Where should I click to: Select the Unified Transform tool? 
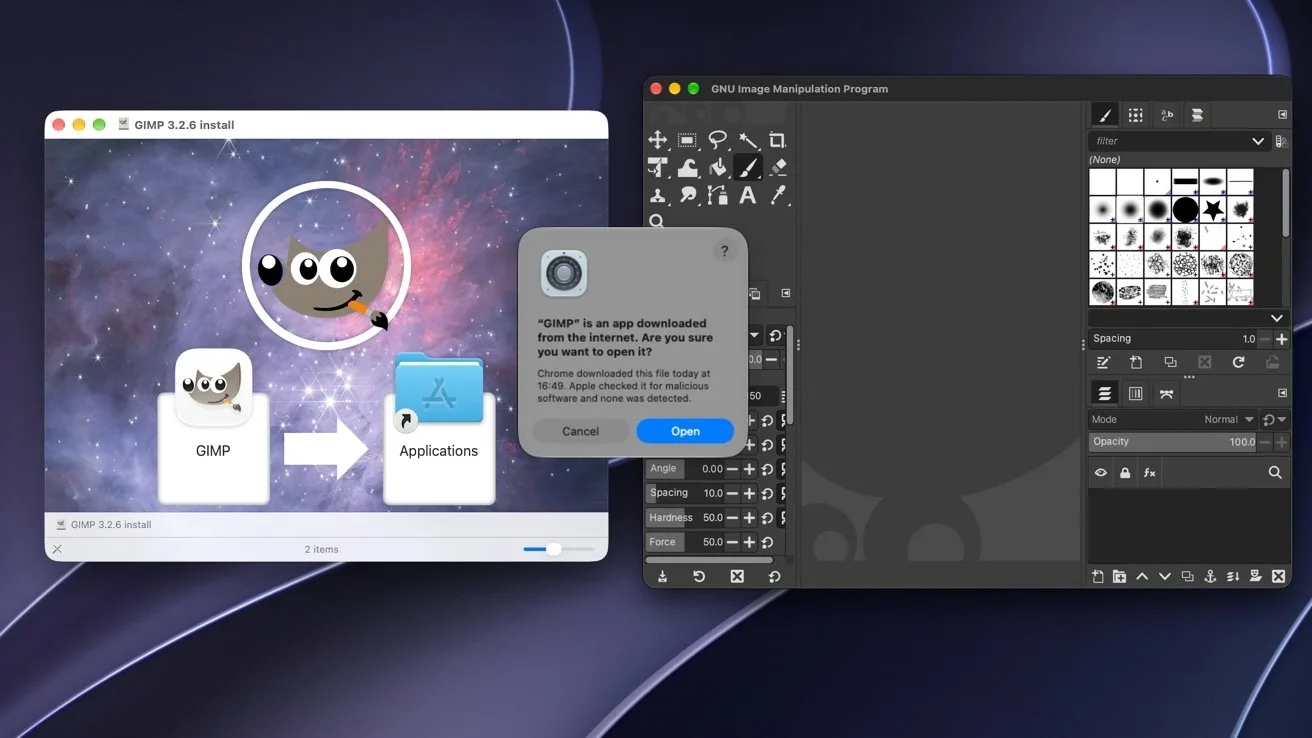tap(658, 167)
